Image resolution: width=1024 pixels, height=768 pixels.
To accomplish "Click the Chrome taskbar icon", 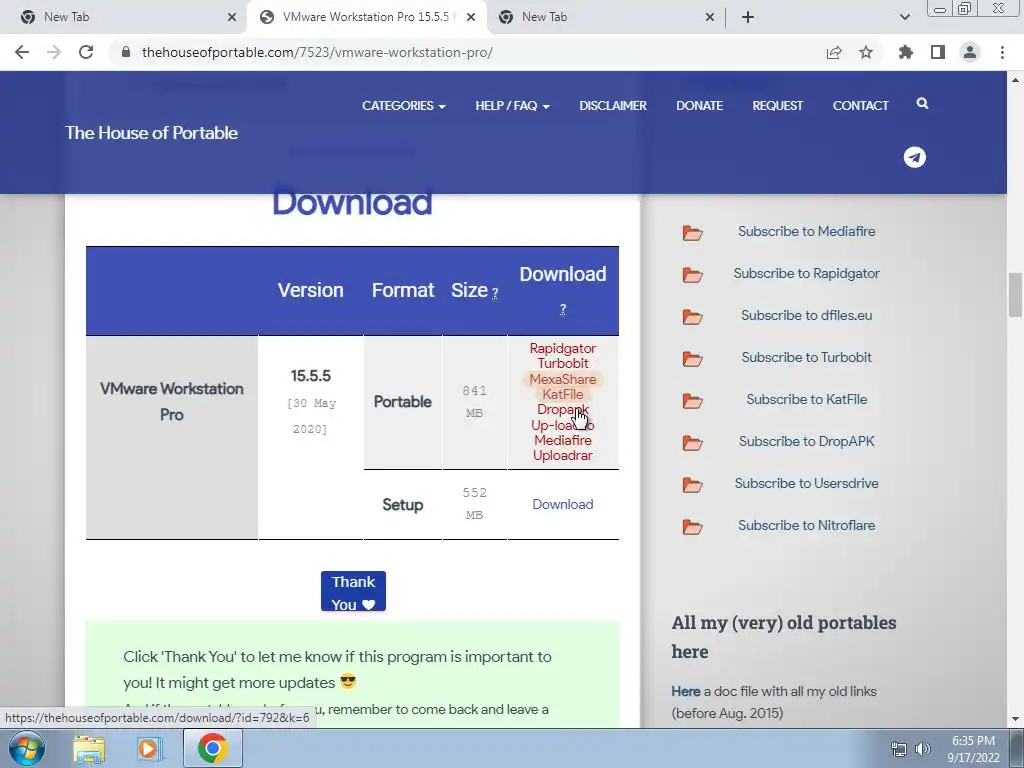I will tap(212, 748).
